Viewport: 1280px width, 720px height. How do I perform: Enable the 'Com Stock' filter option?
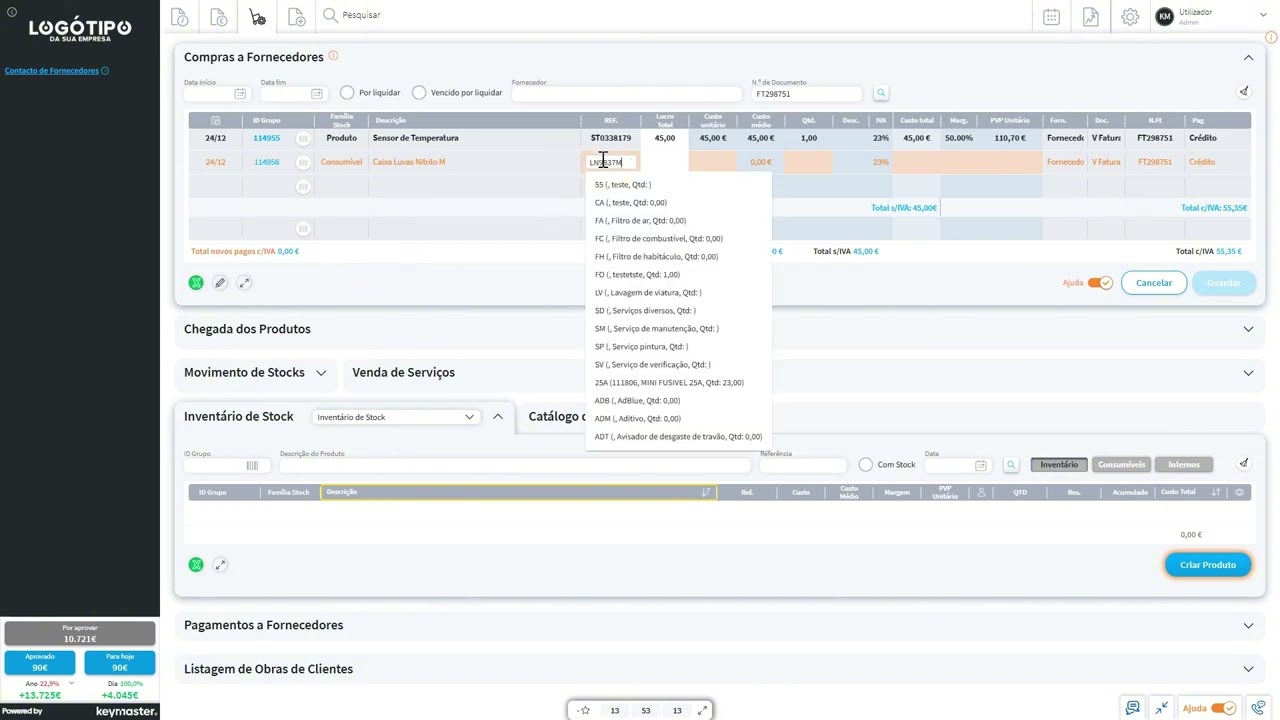[x=866, y=465]
